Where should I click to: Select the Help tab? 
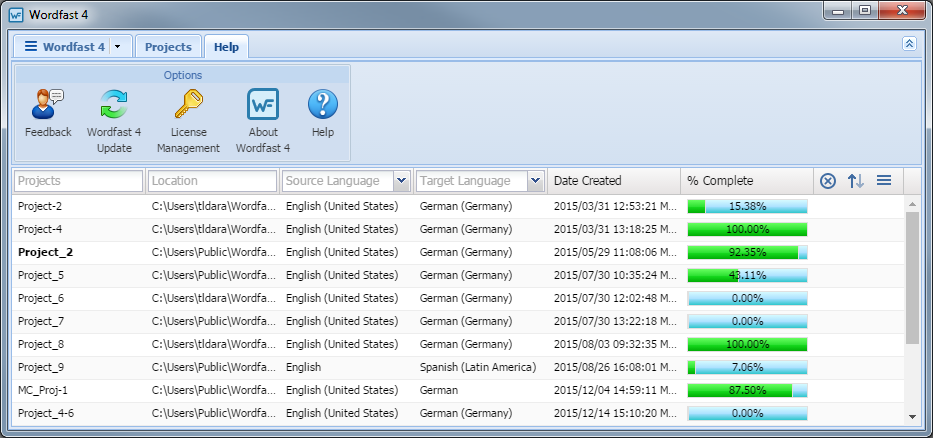point(226,47)
